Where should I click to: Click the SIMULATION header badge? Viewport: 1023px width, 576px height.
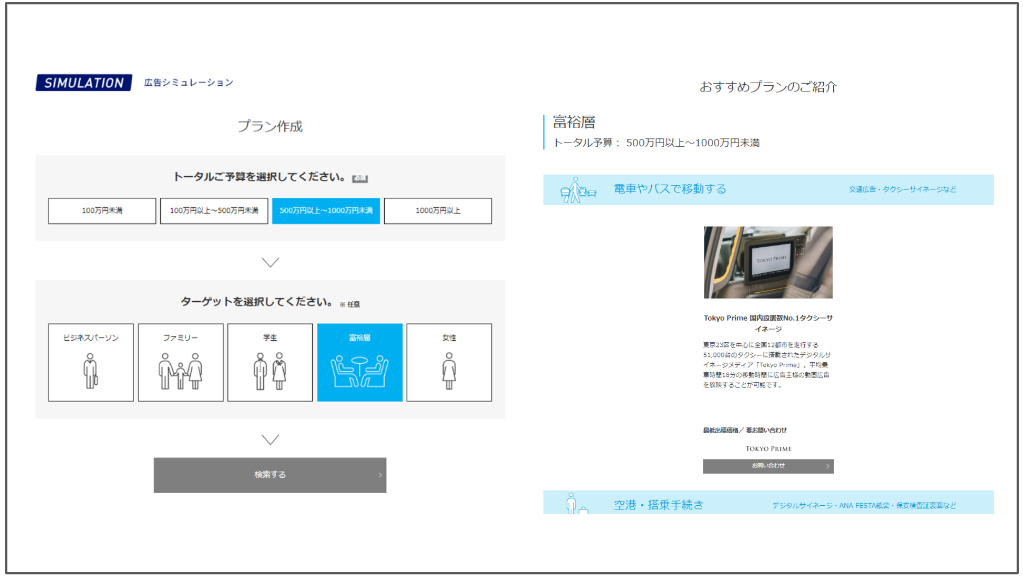pyautogui.click(x=83, y=83)
